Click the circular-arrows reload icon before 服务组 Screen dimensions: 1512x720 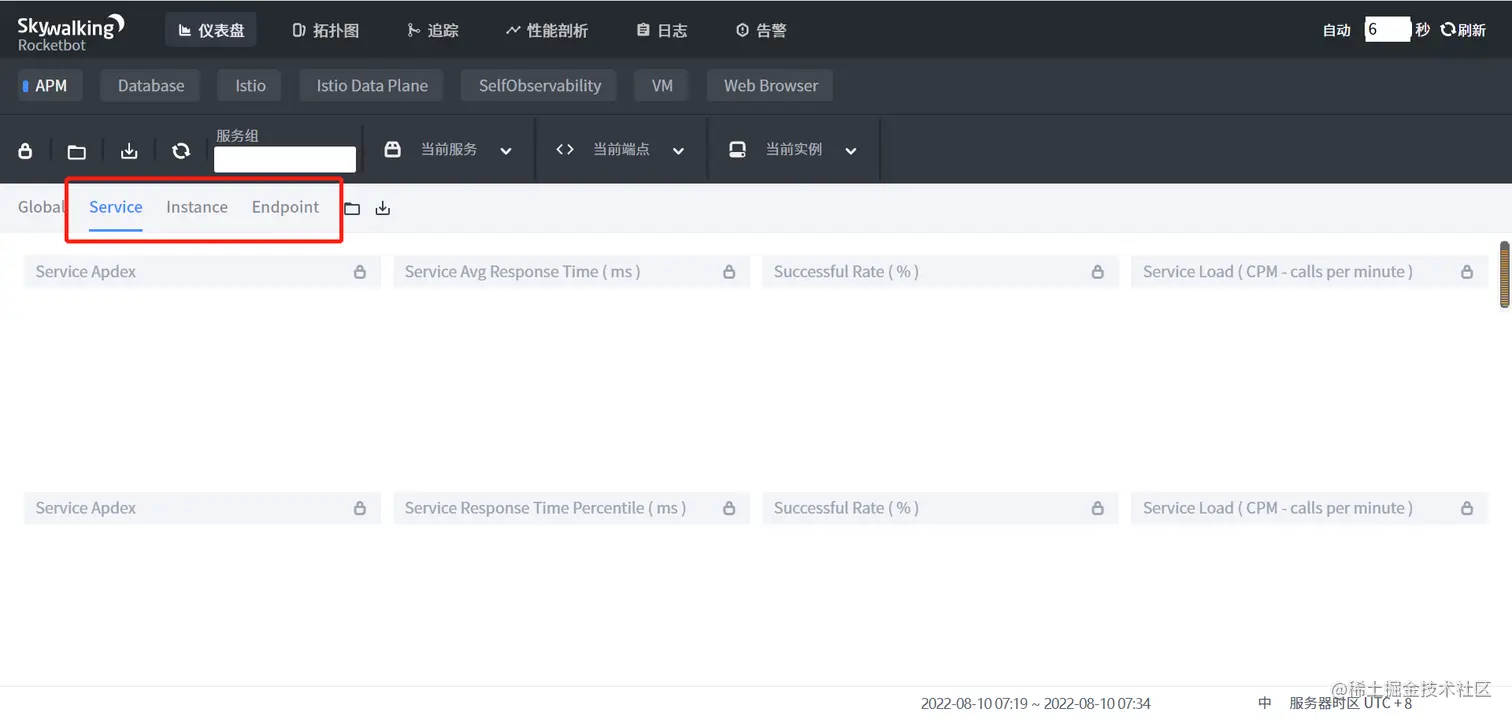(x=181, y=151)
